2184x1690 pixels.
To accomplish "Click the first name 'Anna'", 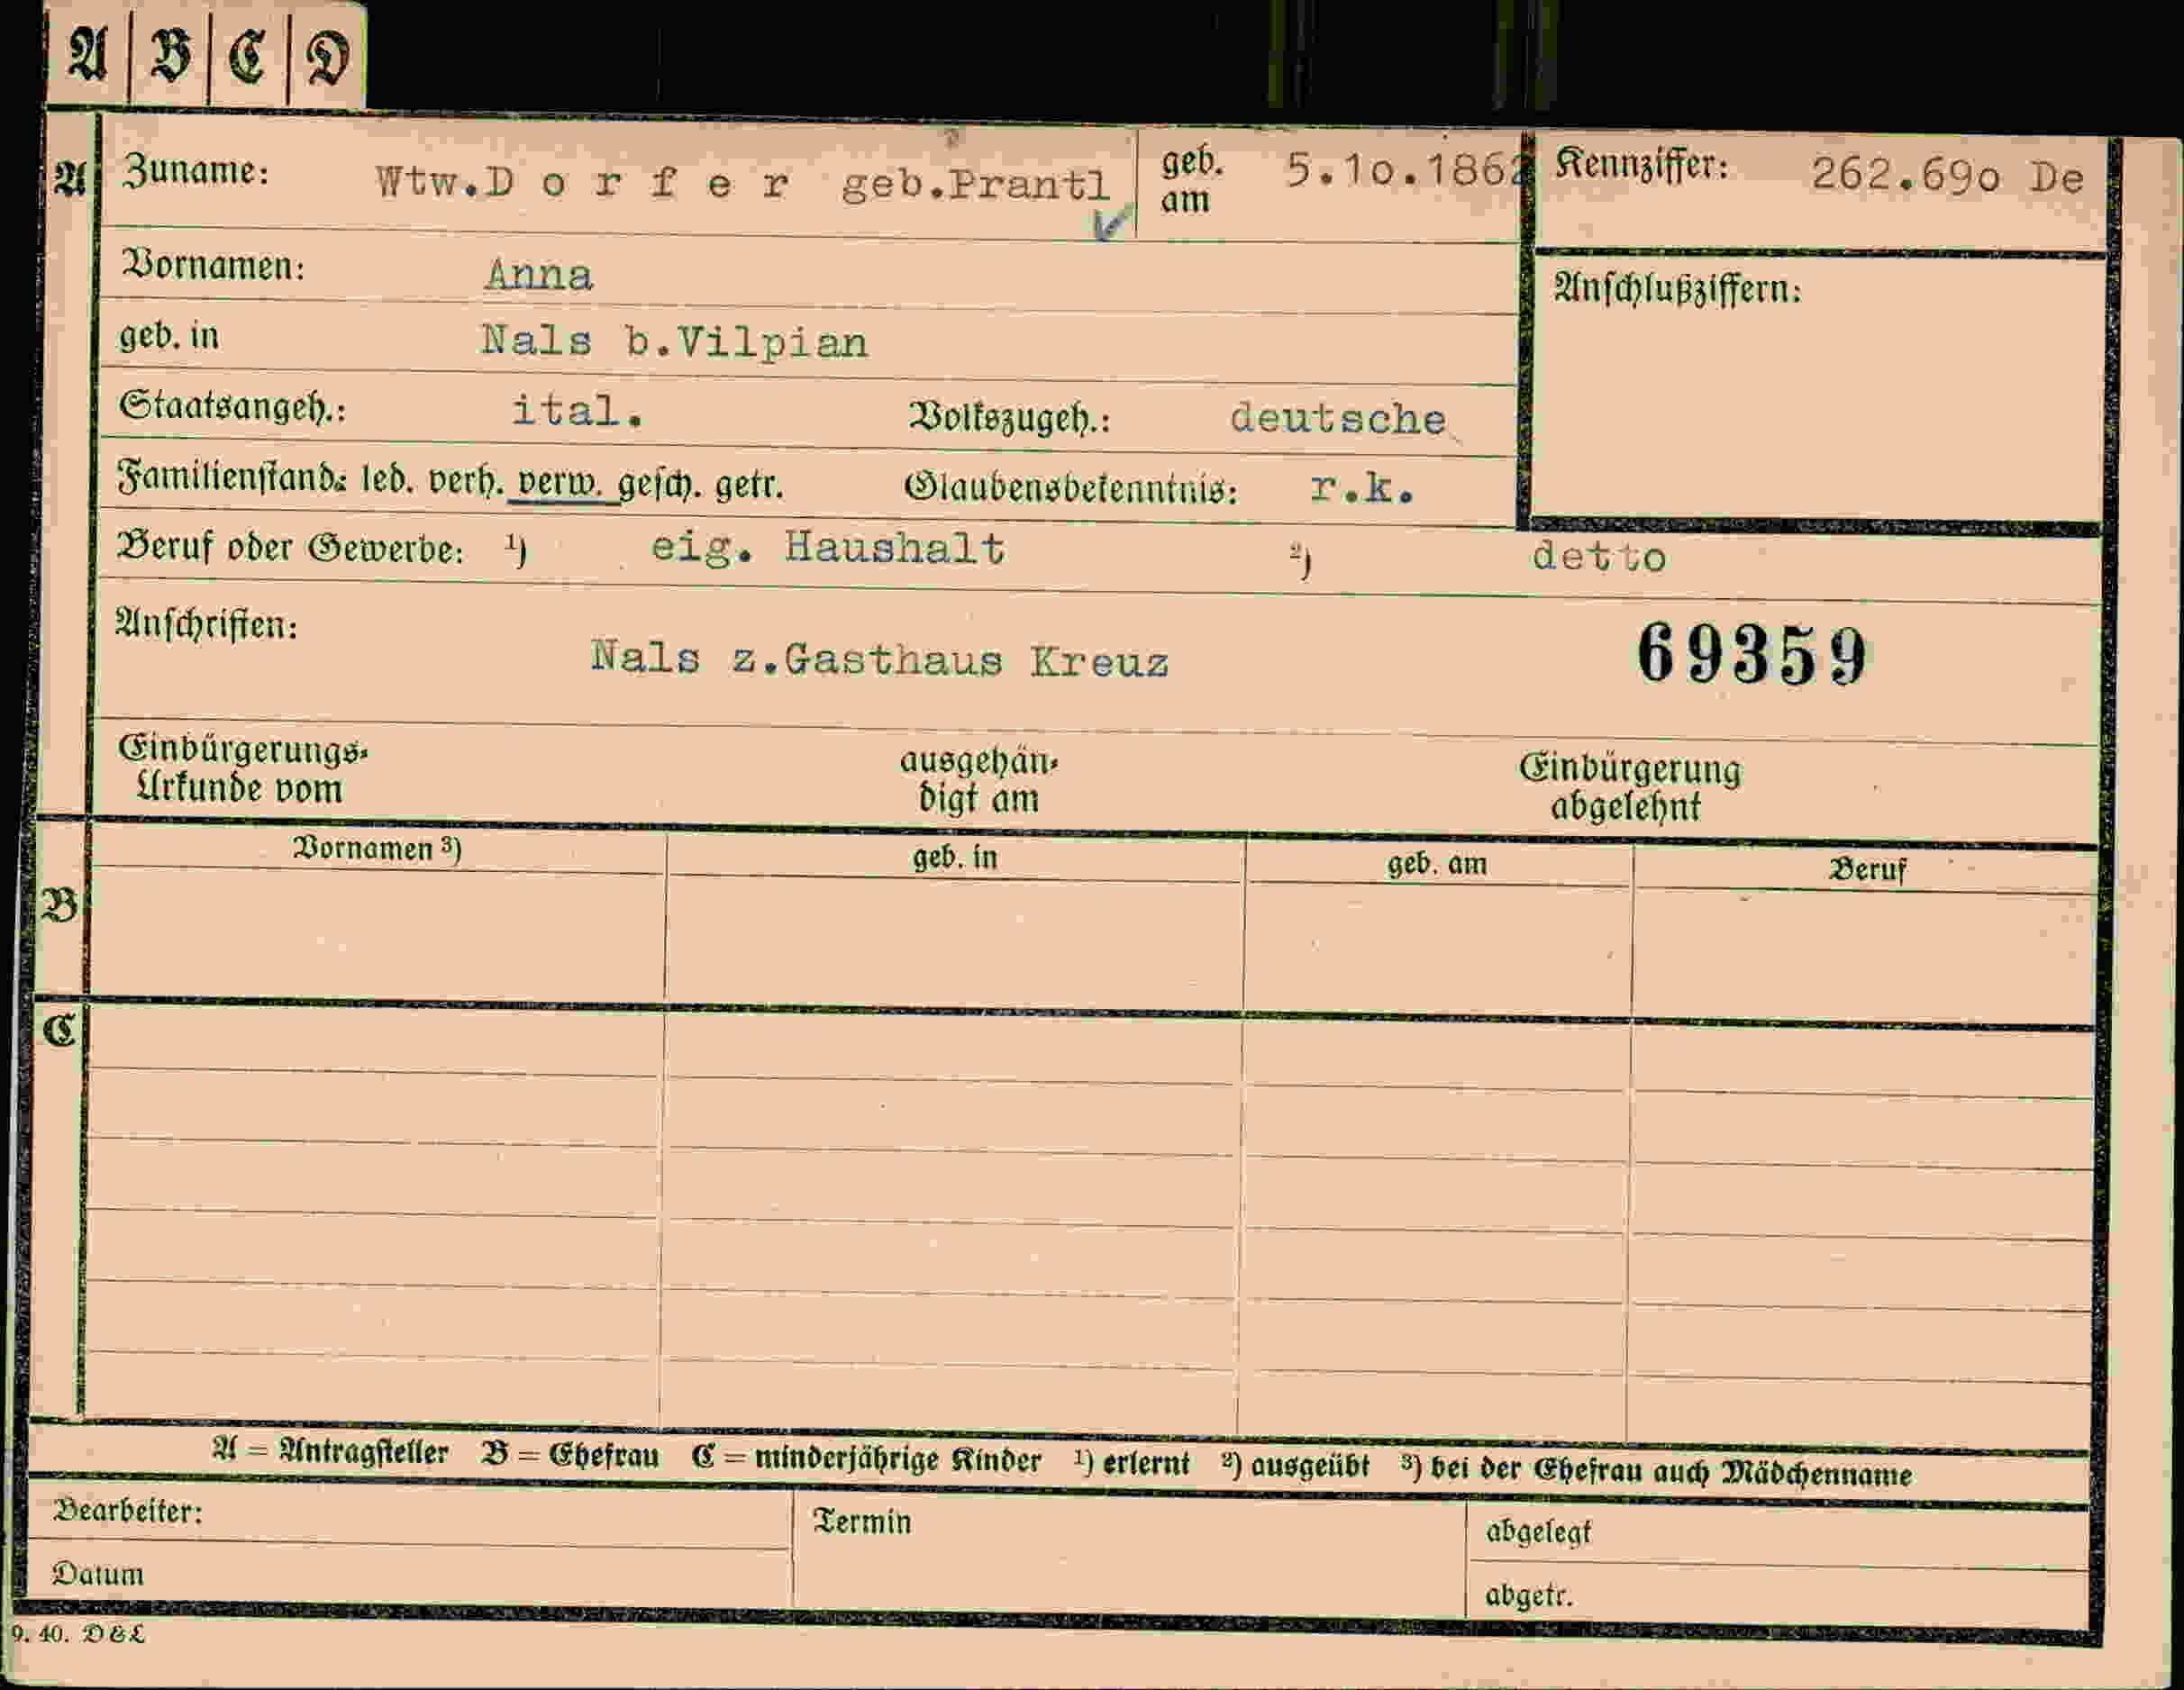I will click(x=538, y=274).
